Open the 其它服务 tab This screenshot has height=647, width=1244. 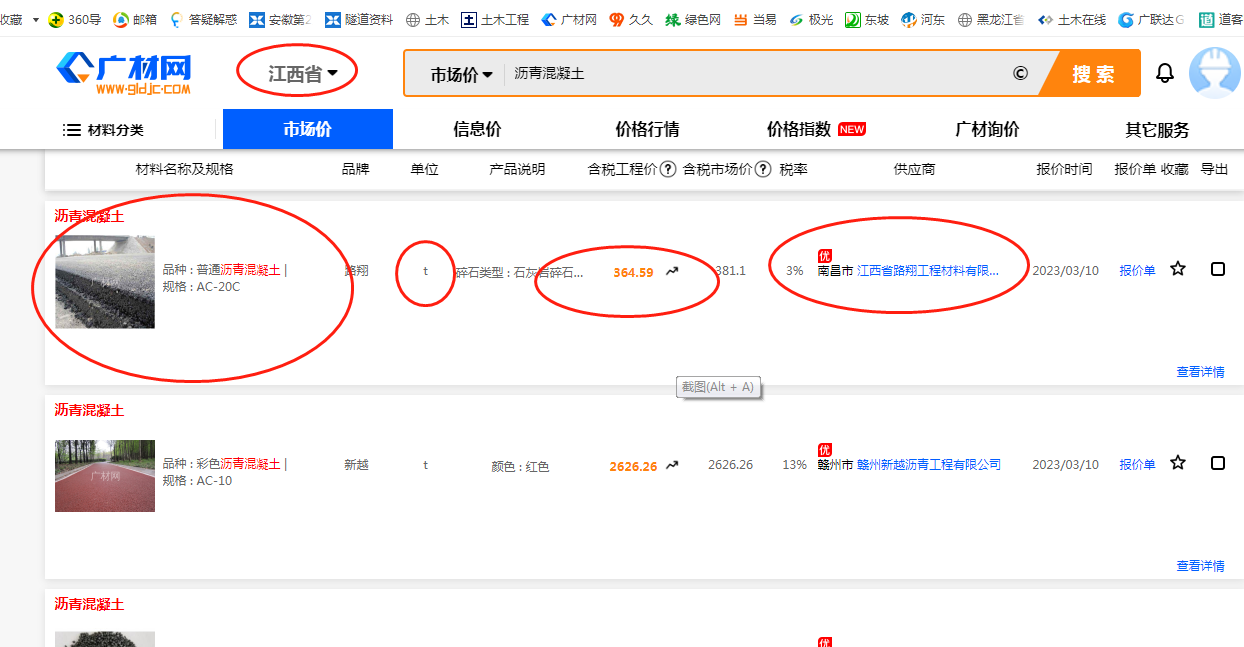(1157, 130)
